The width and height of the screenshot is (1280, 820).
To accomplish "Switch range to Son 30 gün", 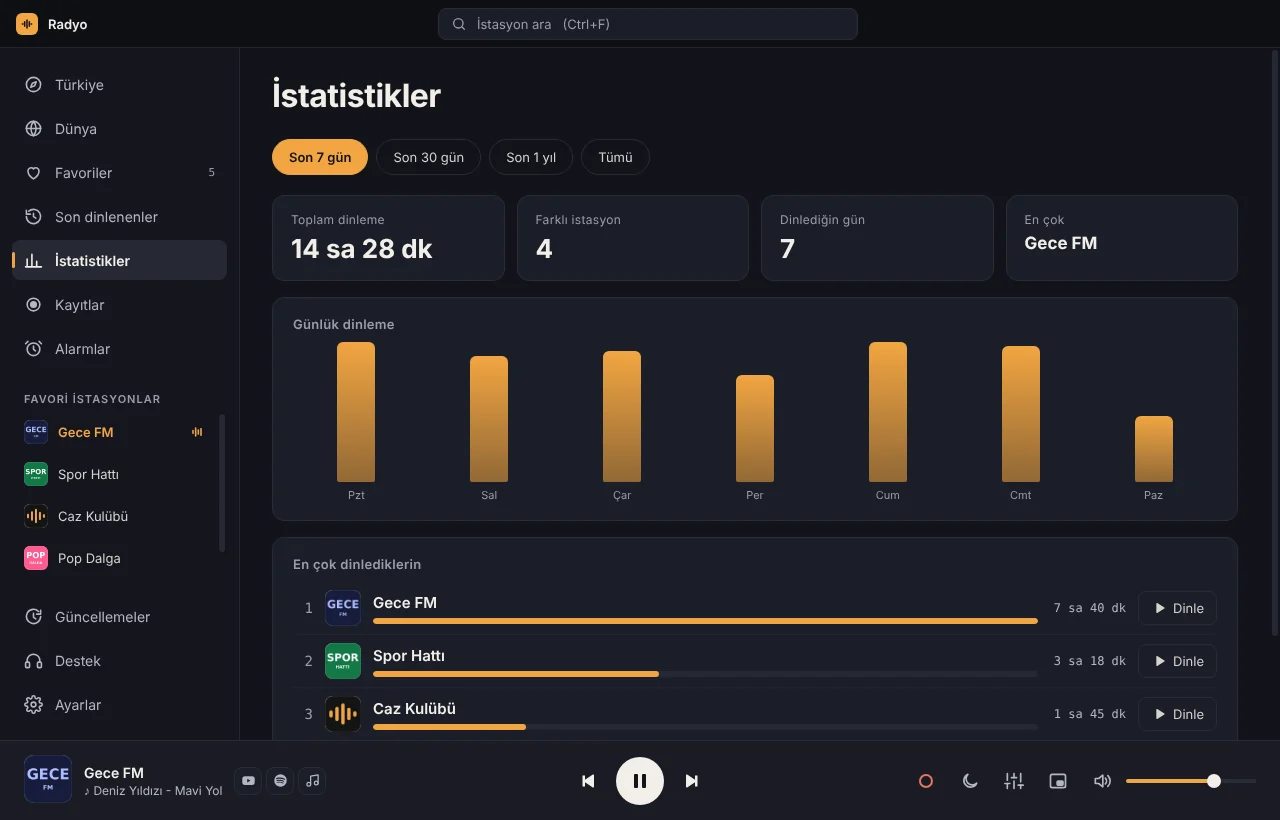I will [428, 157].
